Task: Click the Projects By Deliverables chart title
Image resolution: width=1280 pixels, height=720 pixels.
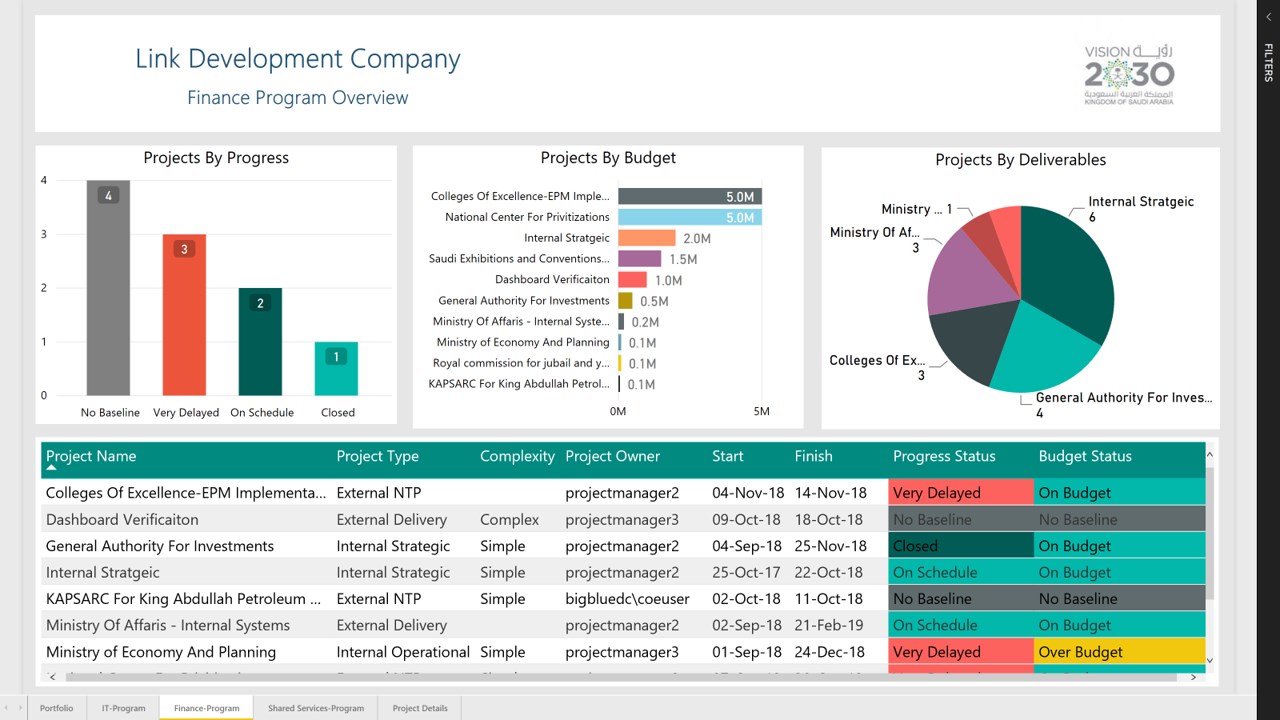Action: point(1021,160)
